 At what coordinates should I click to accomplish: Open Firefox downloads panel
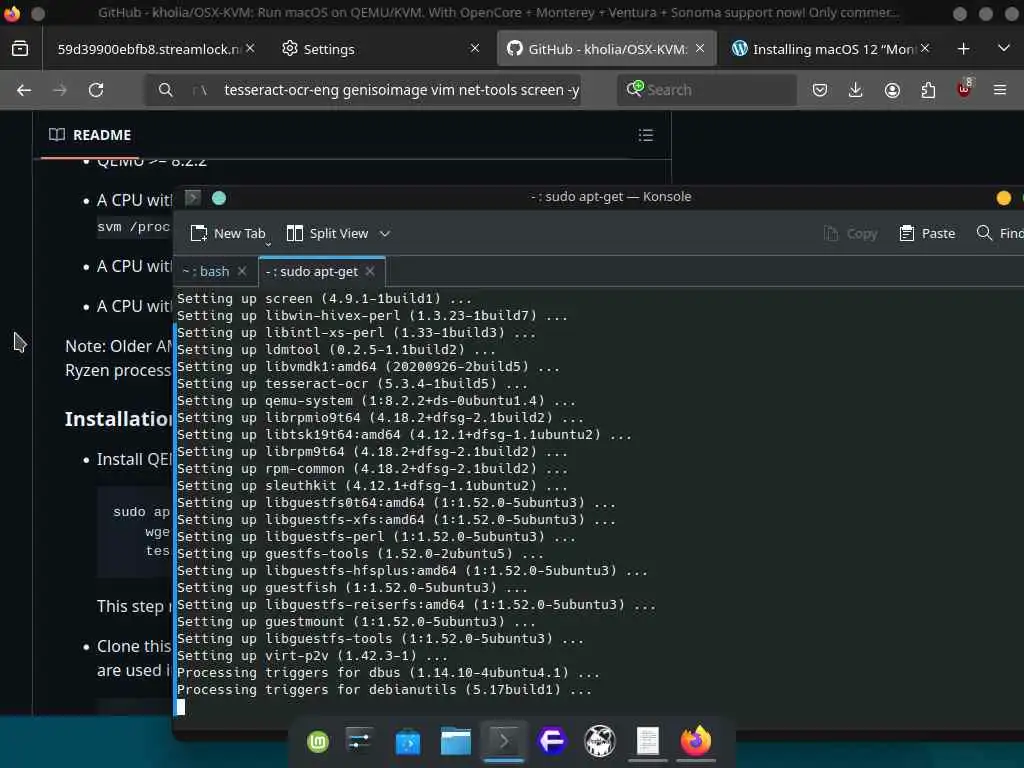point(856,90)
